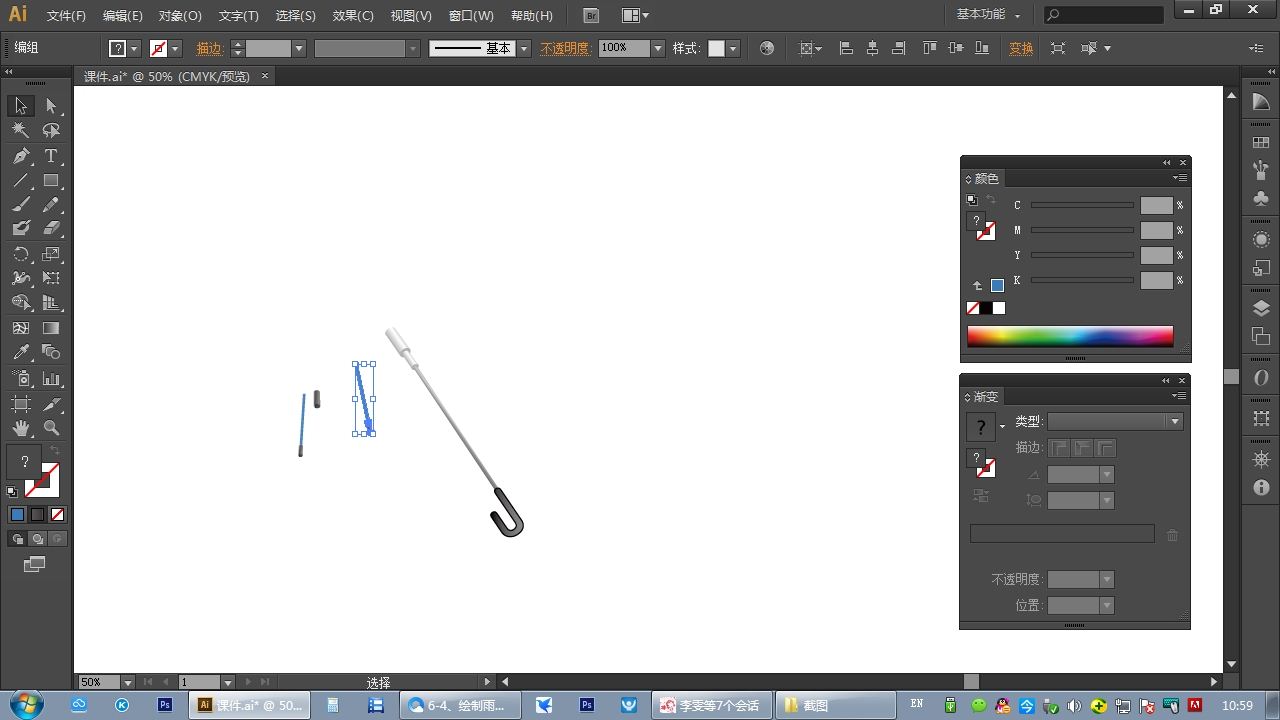This screenshot has width=1280, height=720.
Task: Select the Column Graph tool
Action: click(x=51, y=379)
